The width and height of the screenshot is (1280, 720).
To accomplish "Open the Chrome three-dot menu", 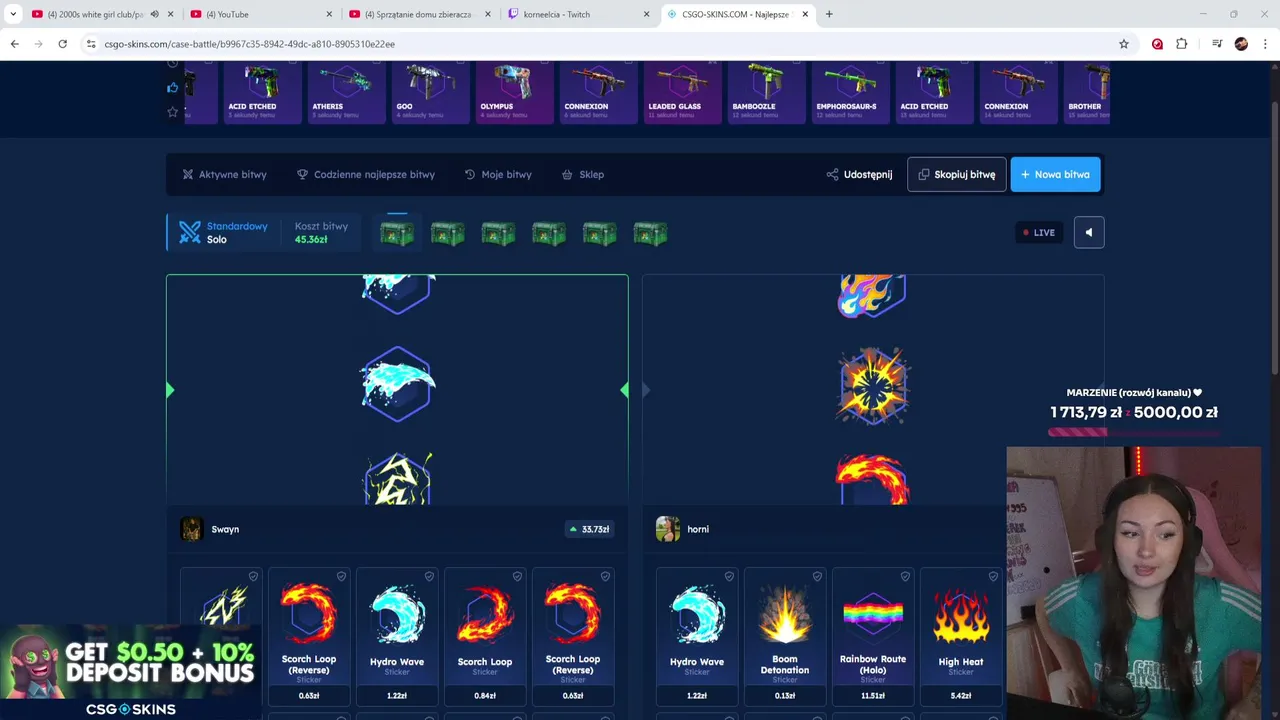I will pyautogui.click(x=1265, y=44).
